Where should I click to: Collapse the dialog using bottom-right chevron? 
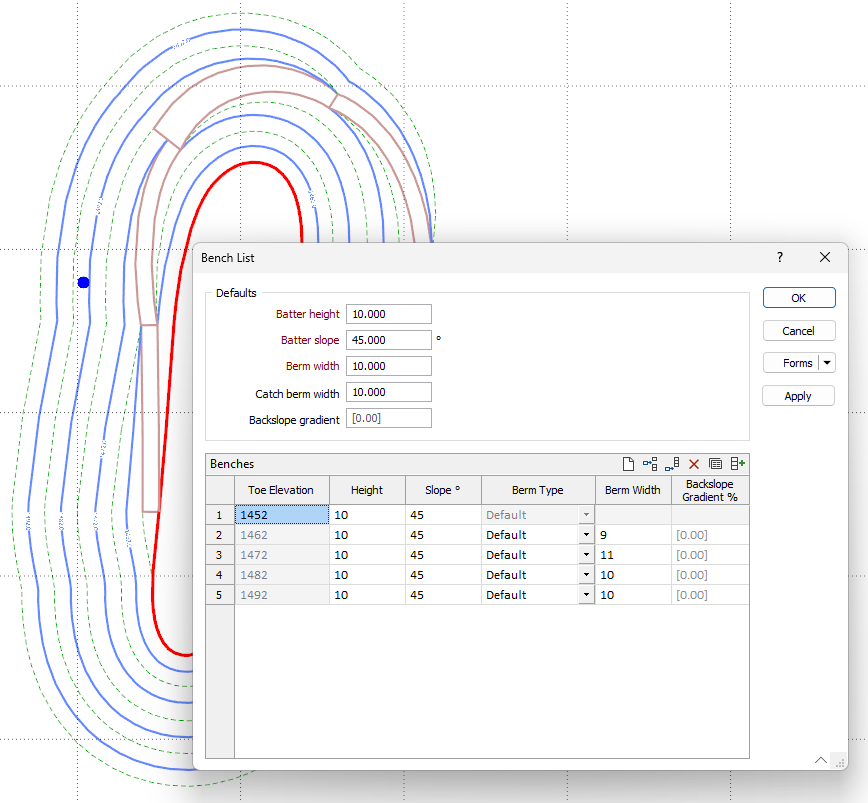click(x=821, y=760)
